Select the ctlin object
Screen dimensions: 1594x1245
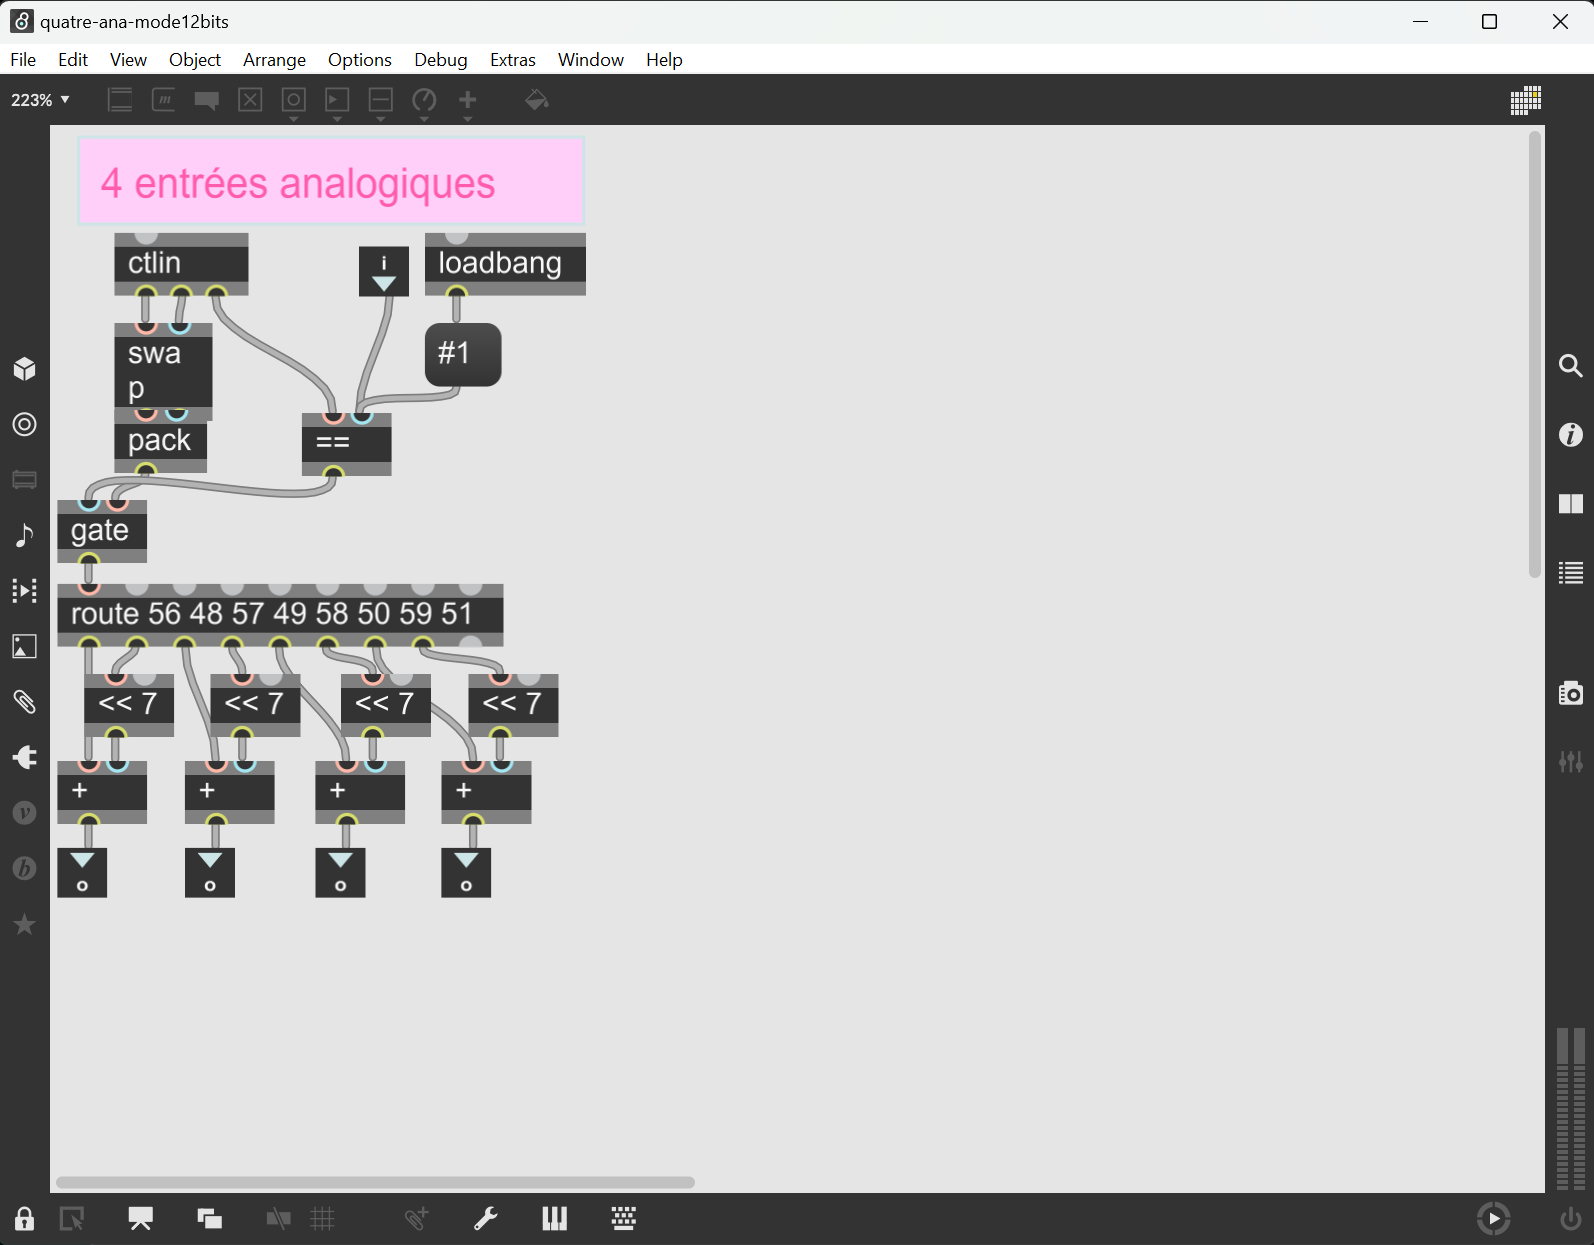(181, 264)
